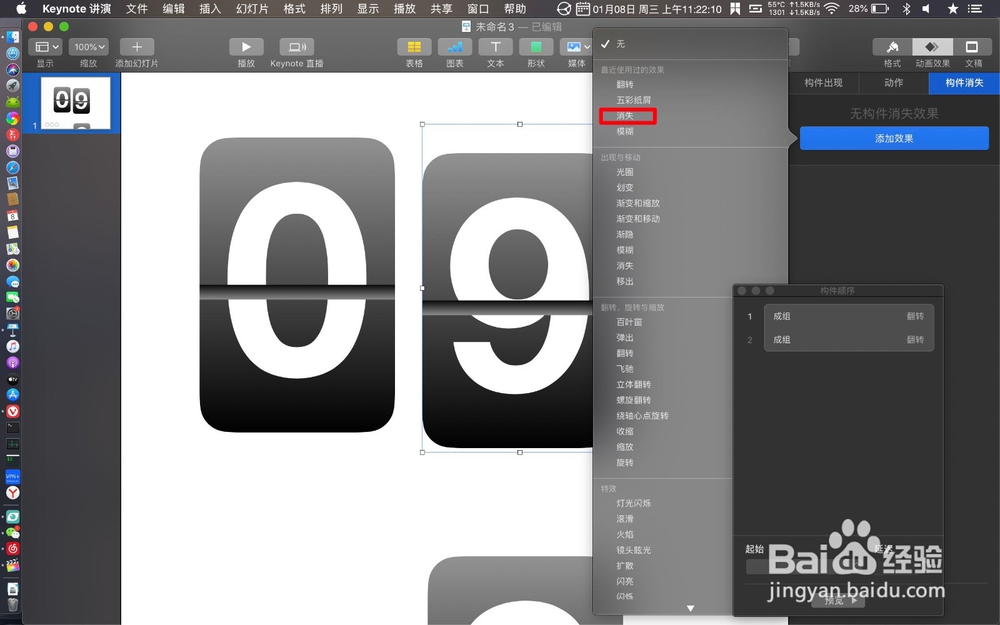Open the 排列 menu
Viewport: 1000px width, 625px height.
pos(331,8)
